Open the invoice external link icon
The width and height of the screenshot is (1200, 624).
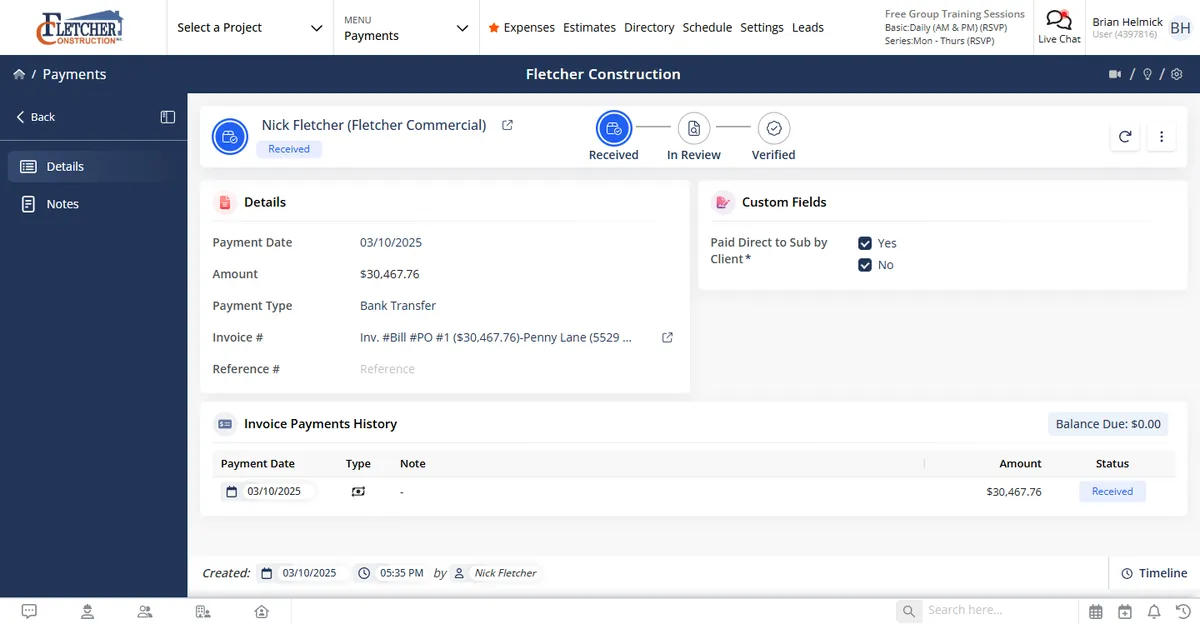668,338
